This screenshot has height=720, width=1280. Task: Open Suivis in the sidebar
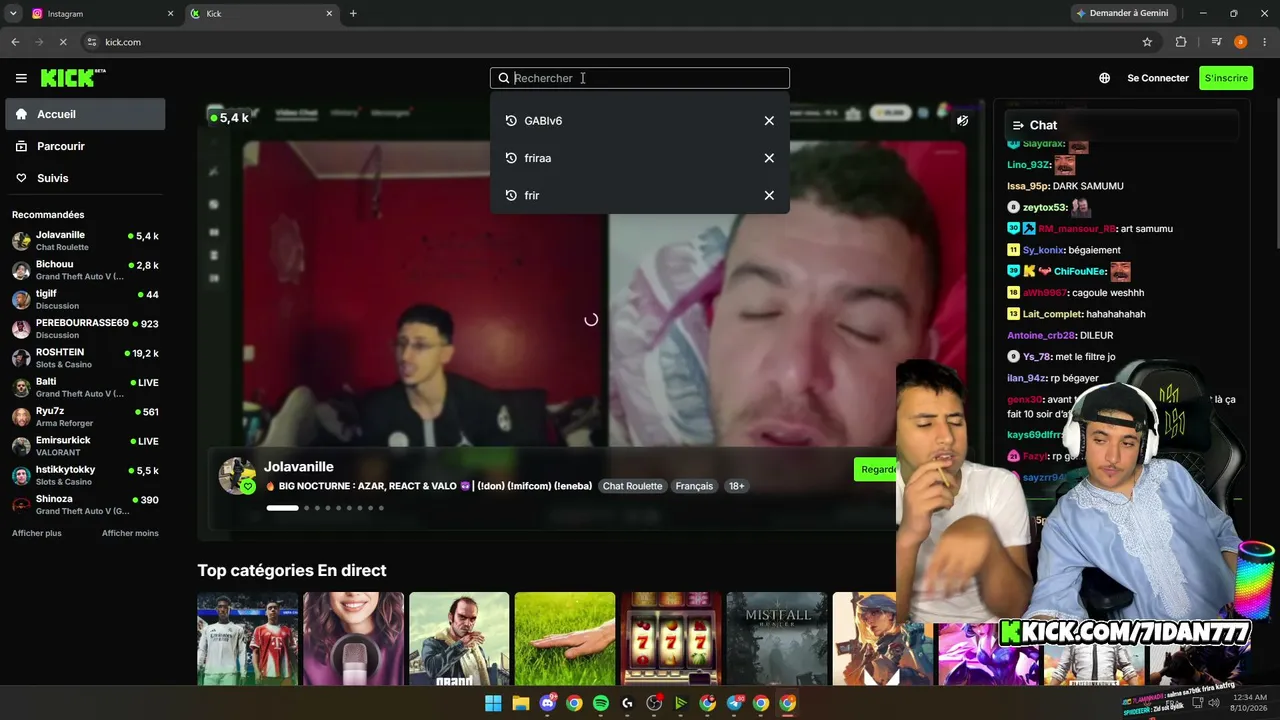coord(85,178)
